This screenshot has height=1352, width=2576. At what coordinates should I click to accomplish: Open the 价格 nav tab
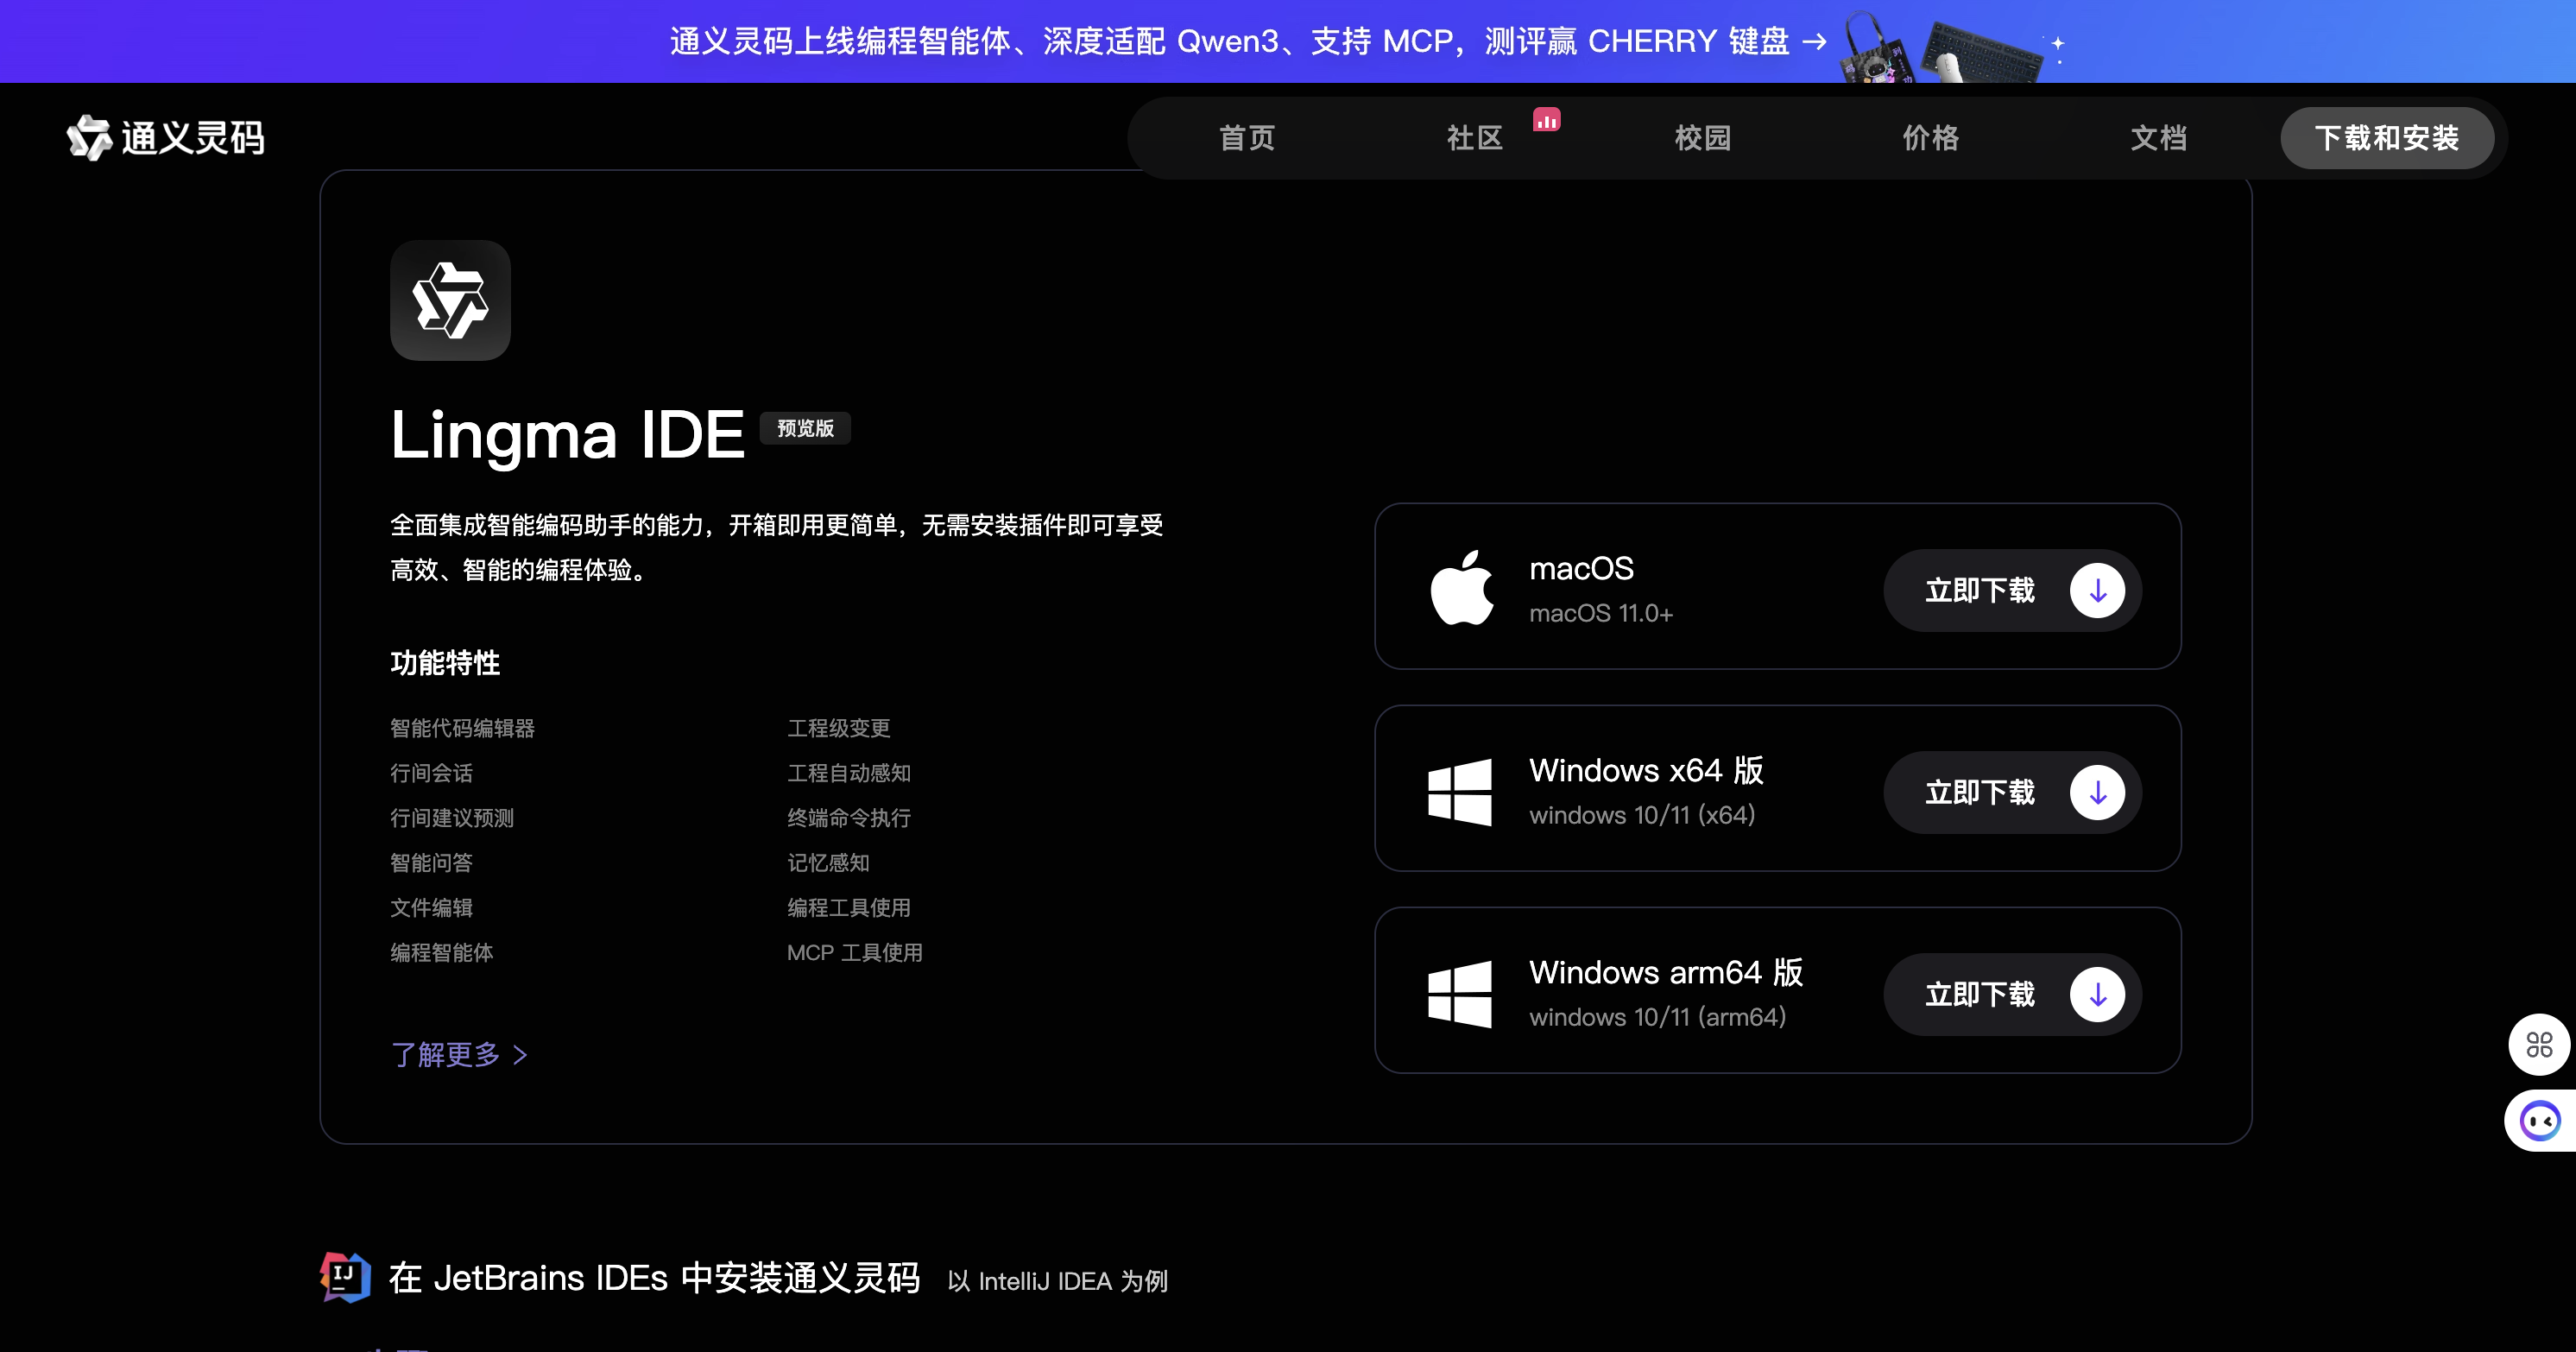click(x=1930, y=138)
